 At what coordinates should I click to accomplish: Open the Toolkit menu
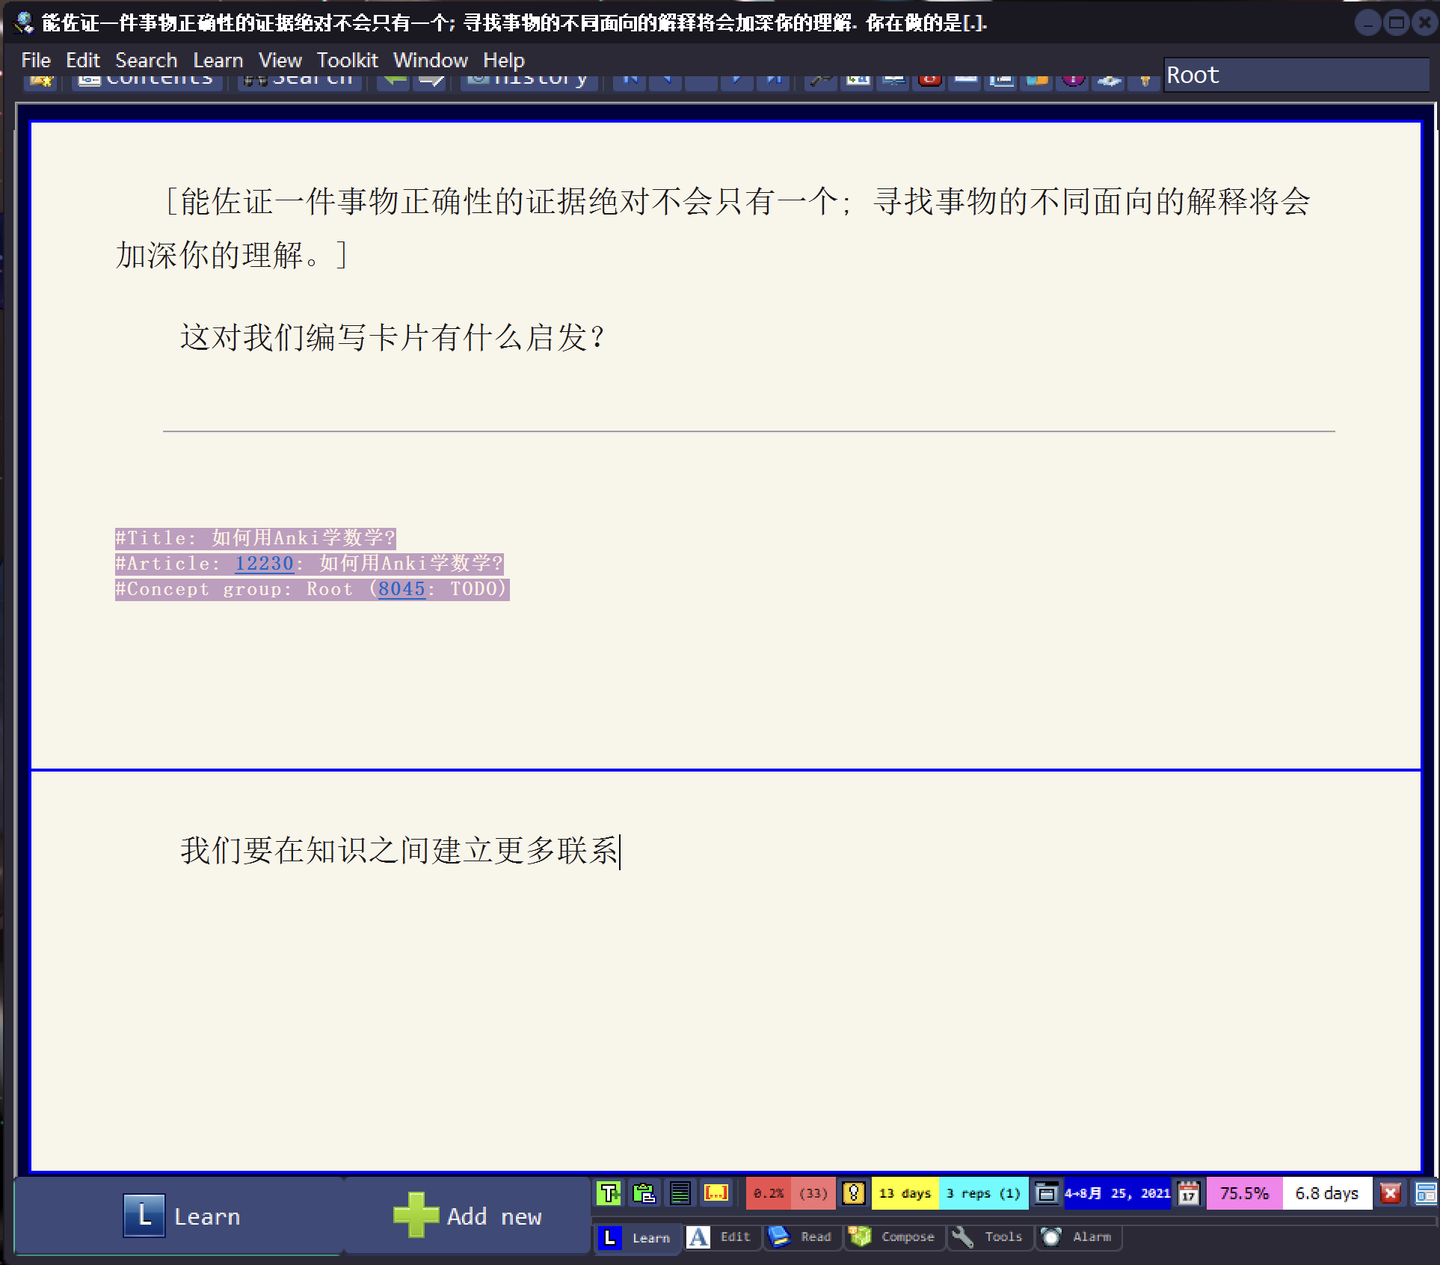347,60
